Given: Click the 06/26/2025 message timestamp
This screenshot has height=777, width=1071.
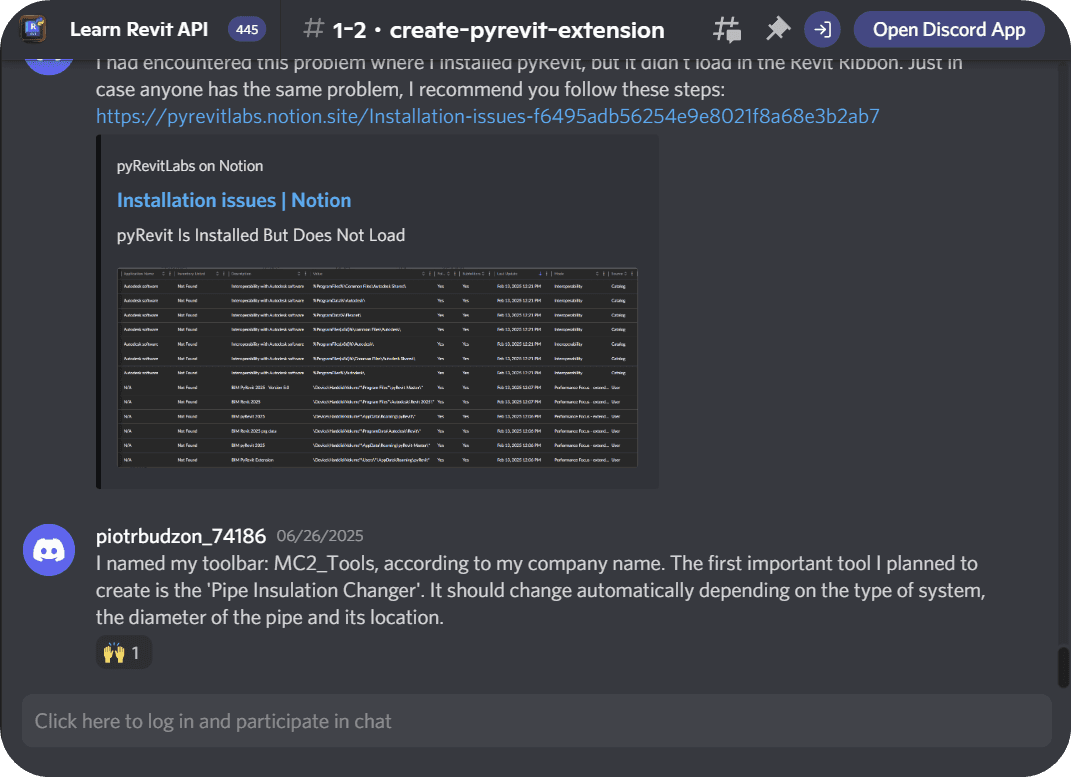Looking at the screenshot, I should click(x=320, y=536).
